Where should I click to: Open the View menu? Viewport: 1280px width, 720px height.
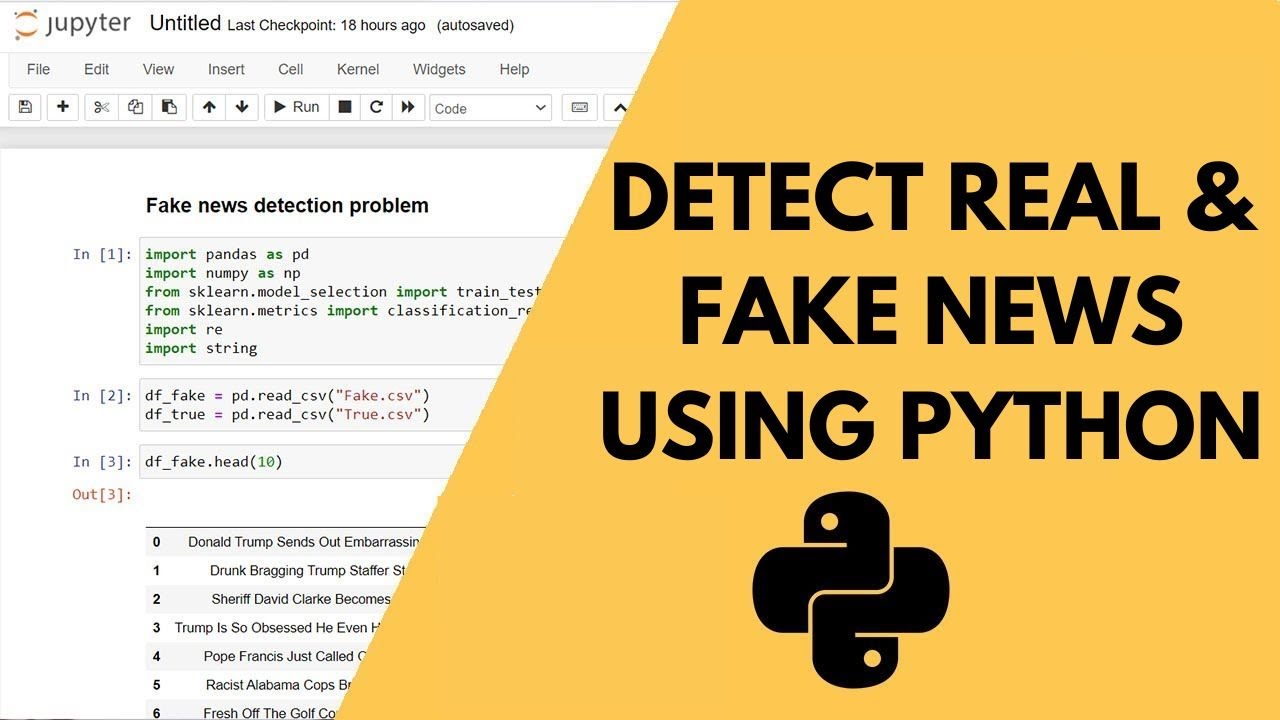click(x=158, y=69)
